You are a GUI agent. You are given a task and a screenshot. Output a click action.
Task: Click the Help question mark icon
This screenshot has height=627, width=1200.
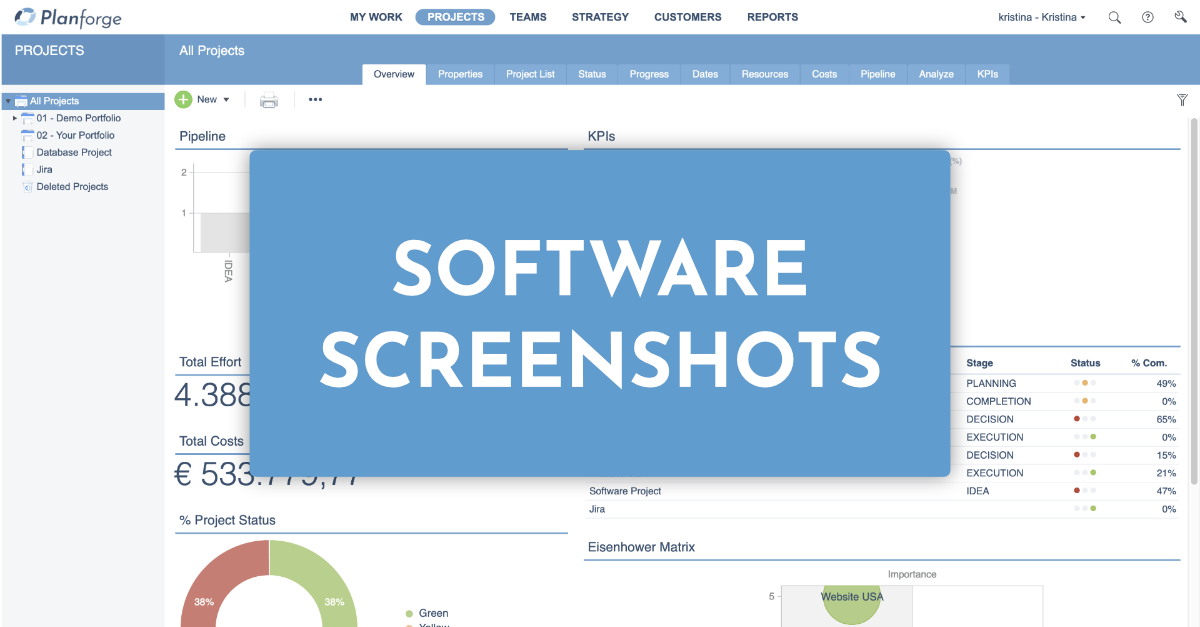pyautogui.click(x=1147, y=17)
